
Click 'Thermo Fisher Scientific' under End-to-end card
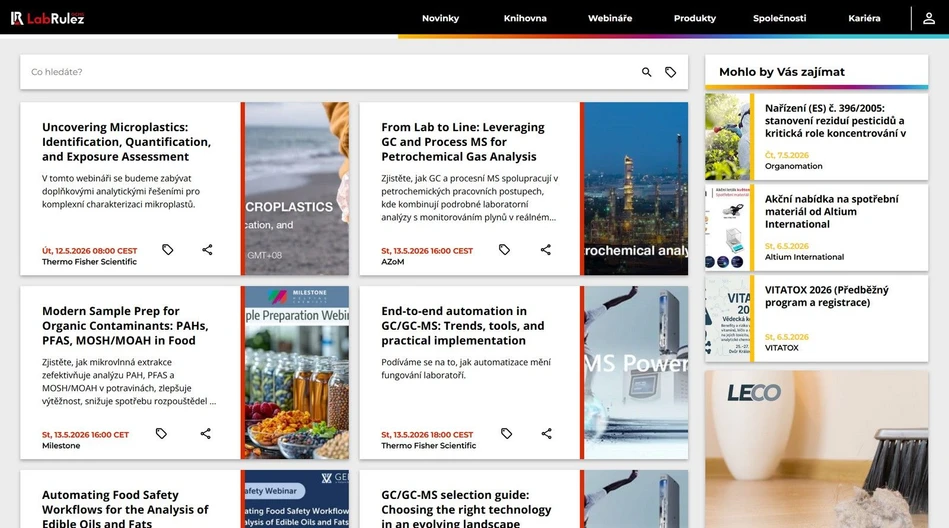(x=429, y=446)
